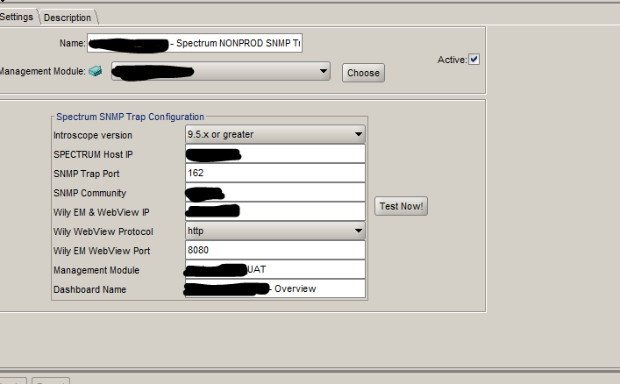Click the SNMP Trap Port label

pyautogui.click(x=86, y=174)
